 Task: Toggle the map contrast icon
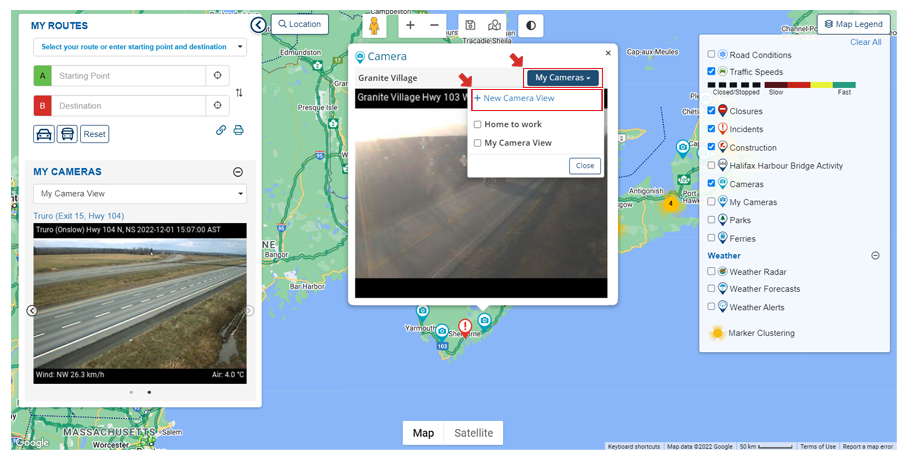coord(531,25)
